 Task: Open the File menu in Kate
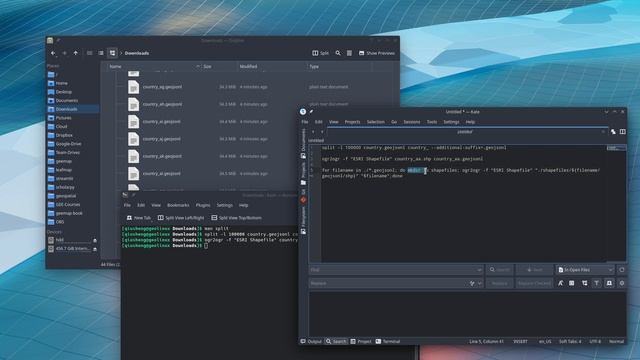point(305,122)
